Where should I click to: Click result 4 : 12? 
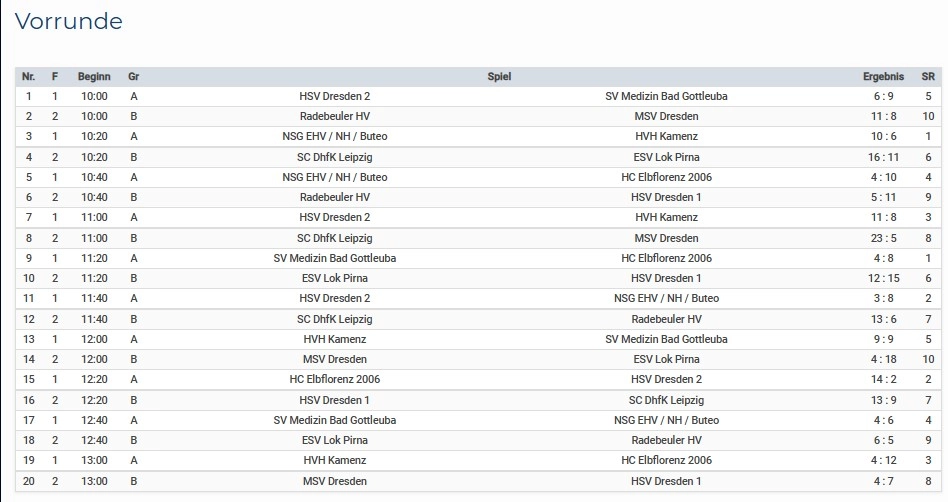tap(883, 460)
